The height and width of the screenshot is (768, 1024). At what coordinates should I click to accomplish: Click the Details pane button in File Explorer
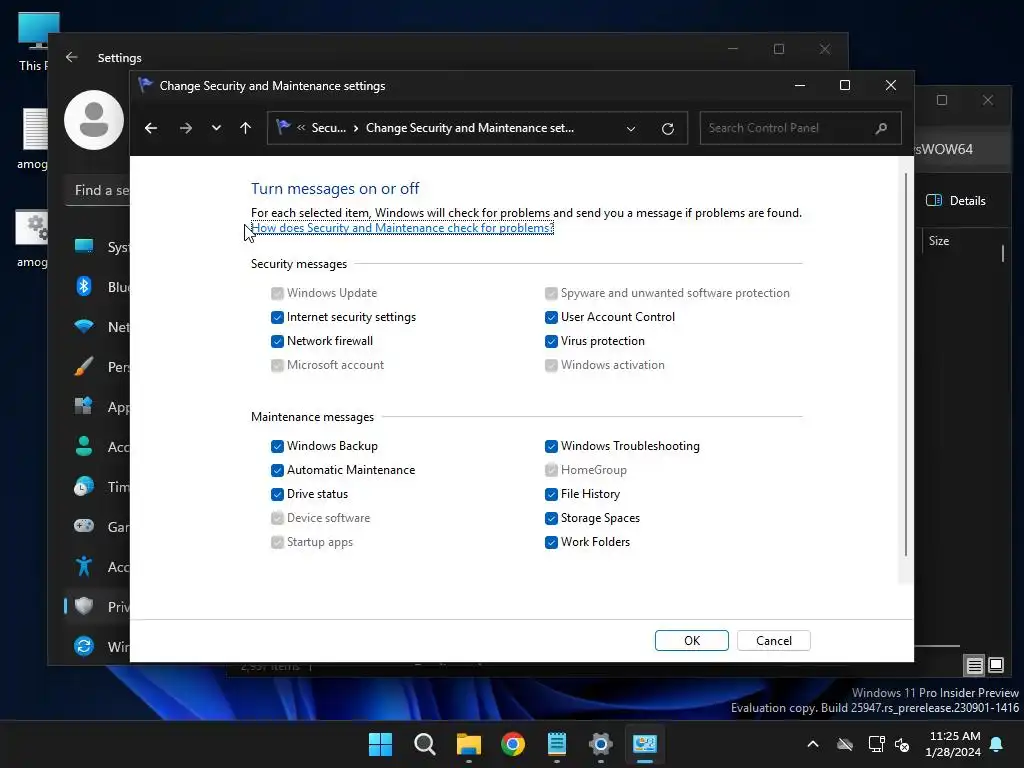[955, 200]
